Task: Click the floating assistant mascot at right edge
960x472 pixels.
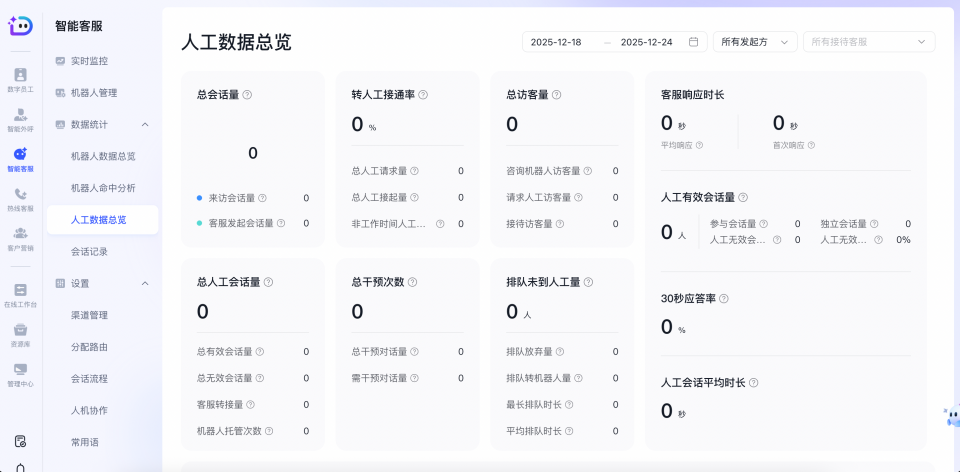Action: (950, 417)
